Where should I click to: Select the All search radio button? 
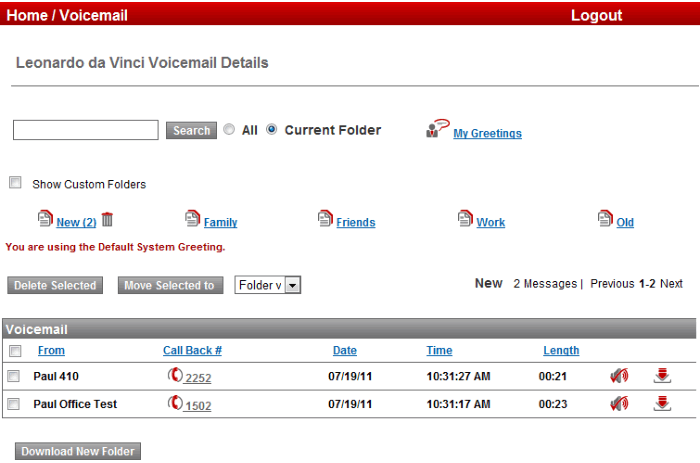point(229,129)
